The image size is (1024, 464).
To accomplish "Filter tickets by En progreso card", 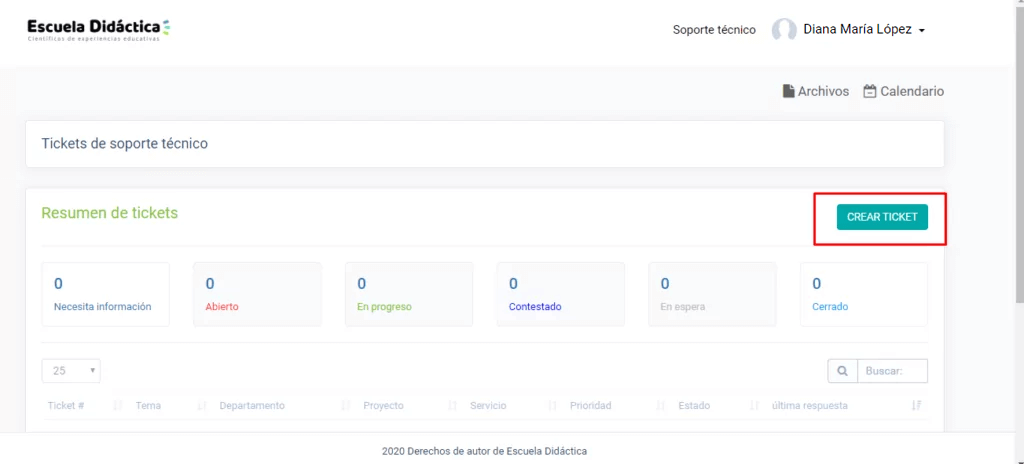I will (409, 294).
